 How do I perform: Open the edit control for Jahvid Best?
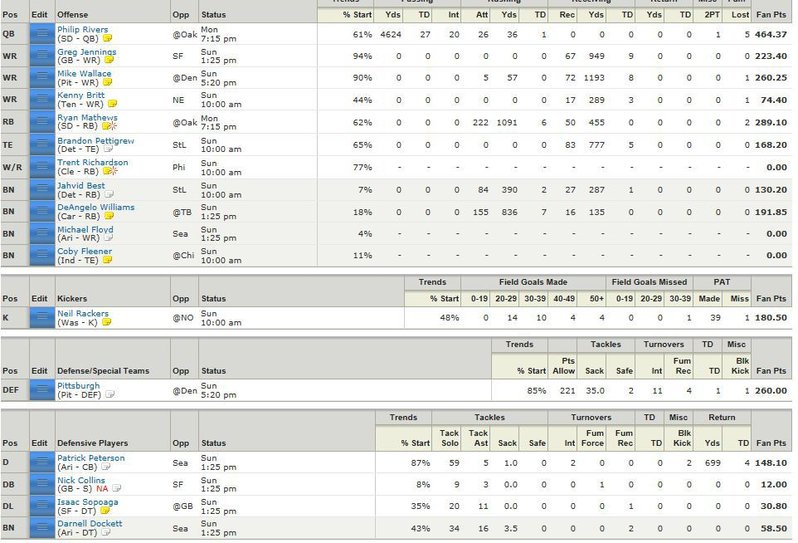pos(42,189)
